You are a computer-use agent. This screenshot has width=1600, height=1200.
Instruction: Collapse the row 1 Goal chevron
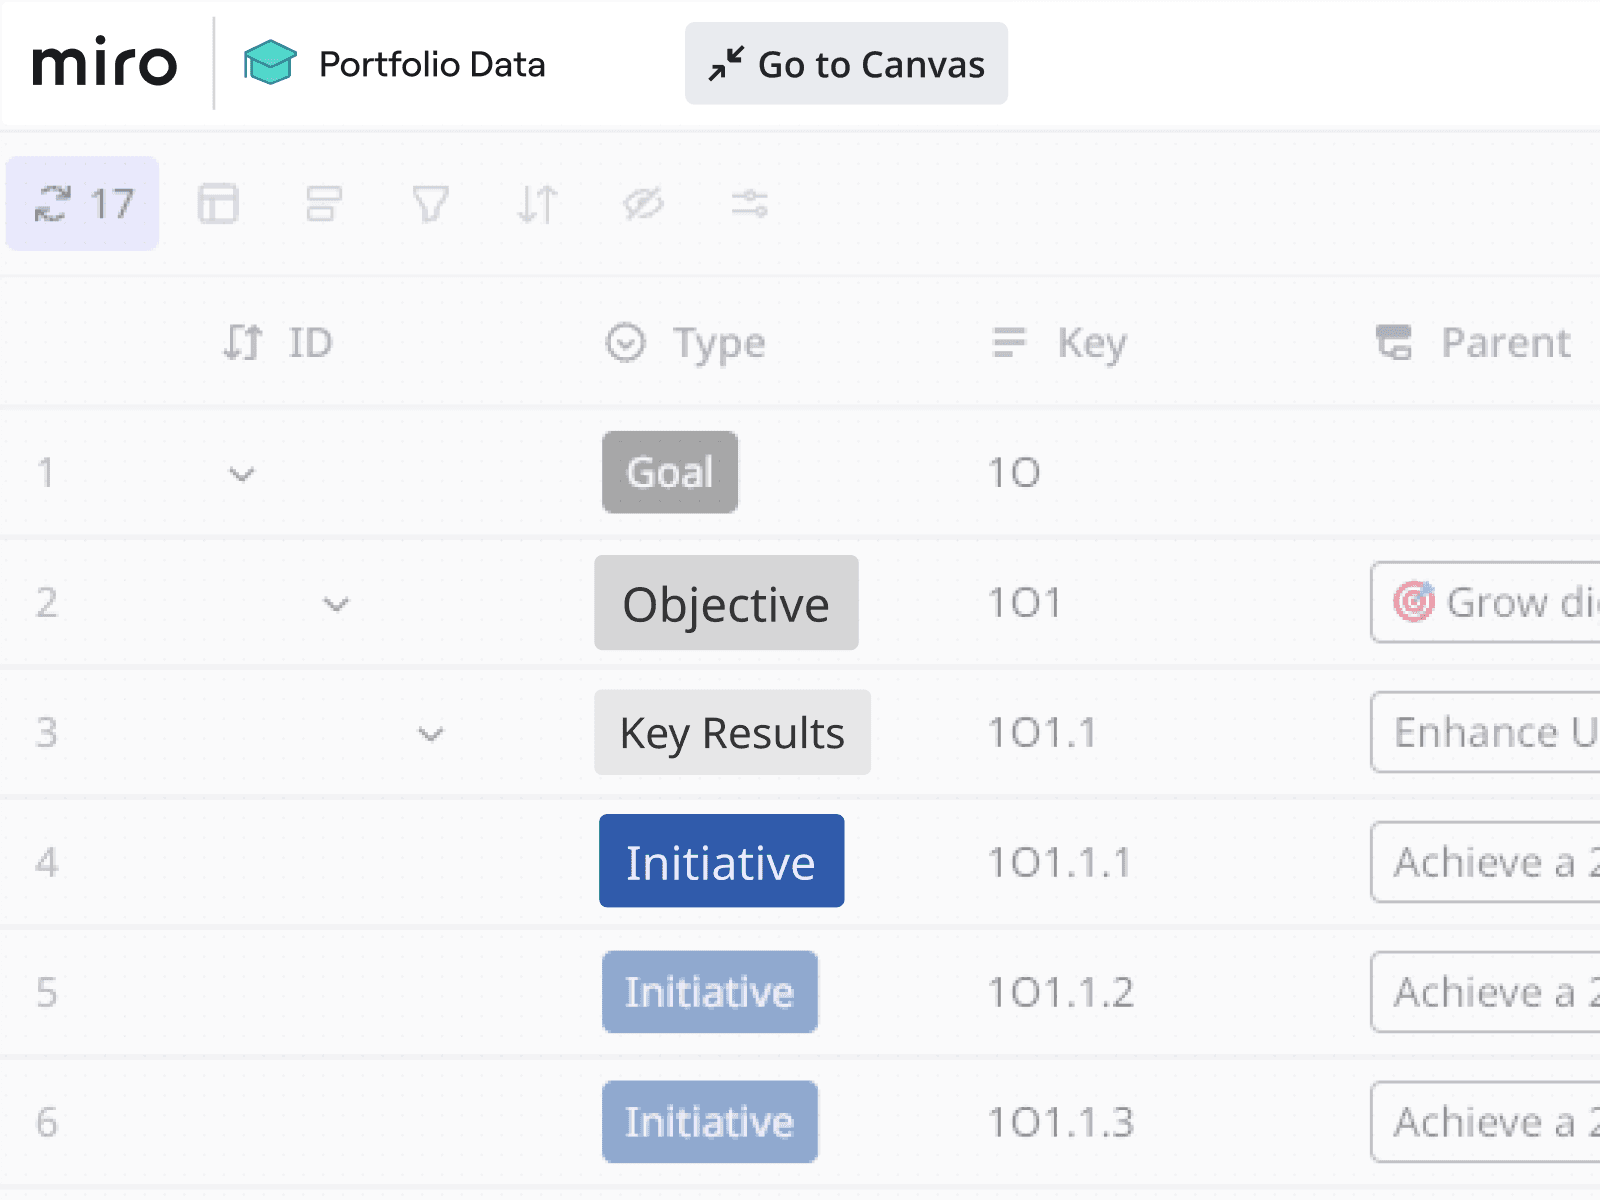coord(242,473)
